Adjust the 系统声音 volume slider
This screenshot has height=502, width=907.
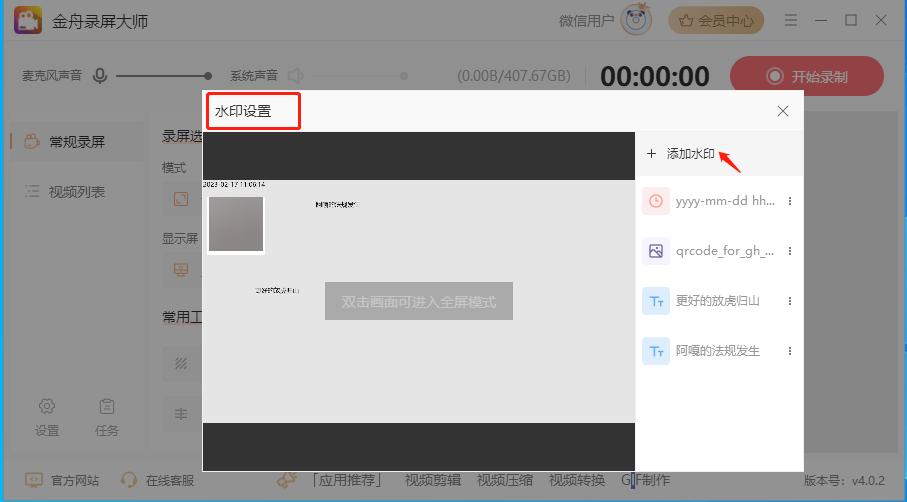pyautogui.click(x=360, y=76)
